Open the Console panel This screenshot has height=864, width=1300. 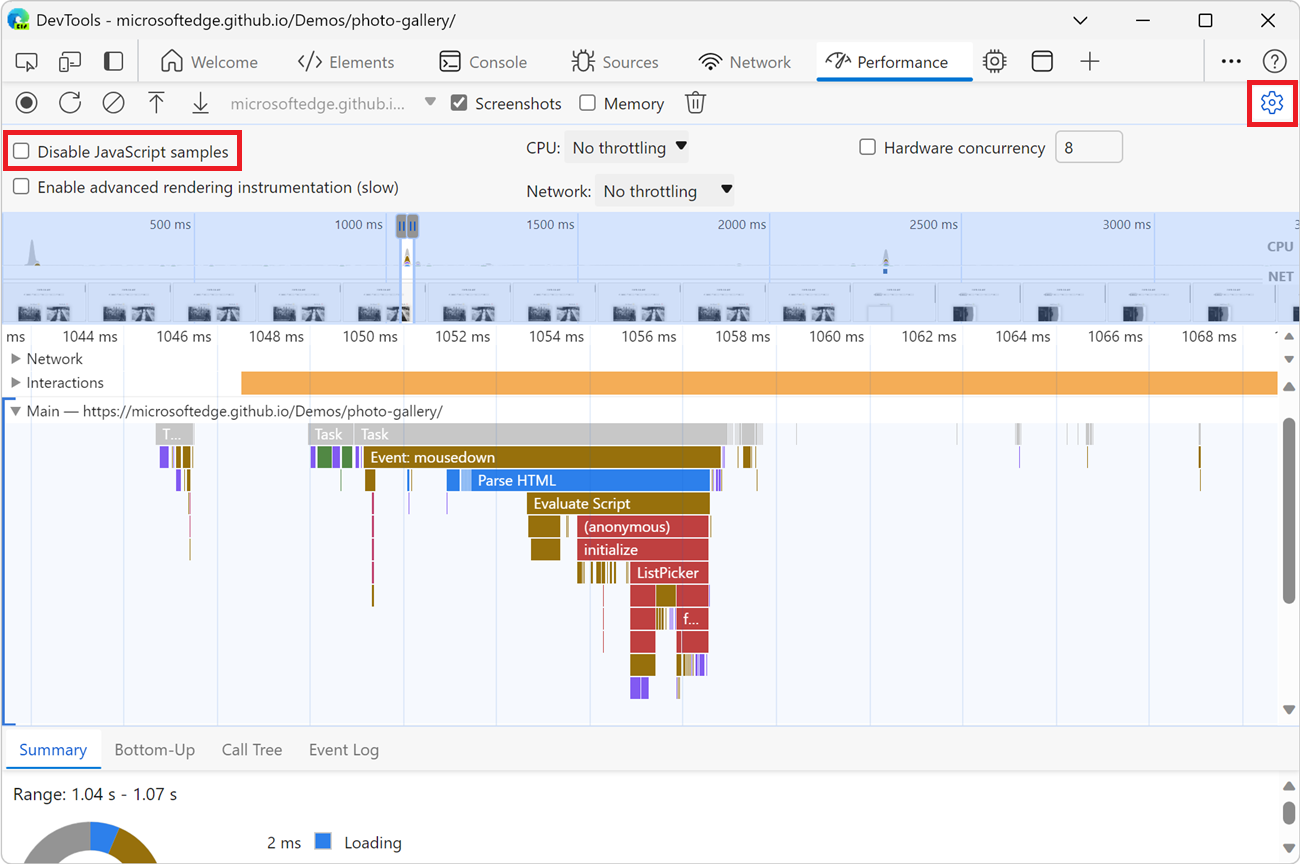click(483, 61)
